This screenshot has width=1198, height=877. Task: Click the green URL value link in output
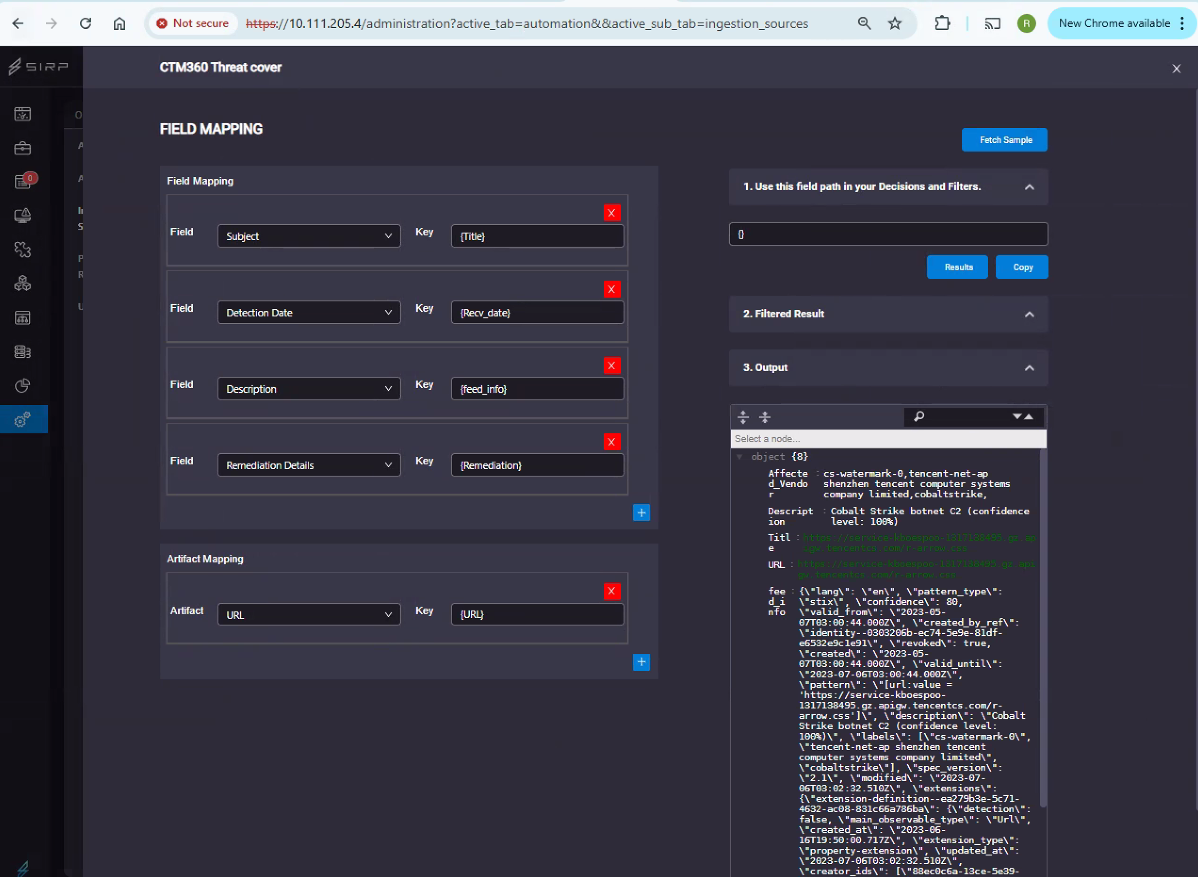pyautogui.click(x=916, y=569)
